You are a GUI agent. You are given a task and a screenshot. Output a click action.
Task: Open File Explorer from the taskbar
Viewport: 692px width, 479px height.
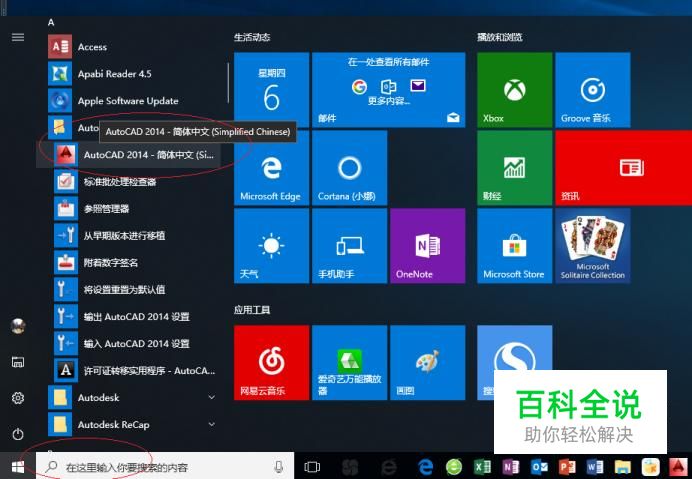(623, 467)
